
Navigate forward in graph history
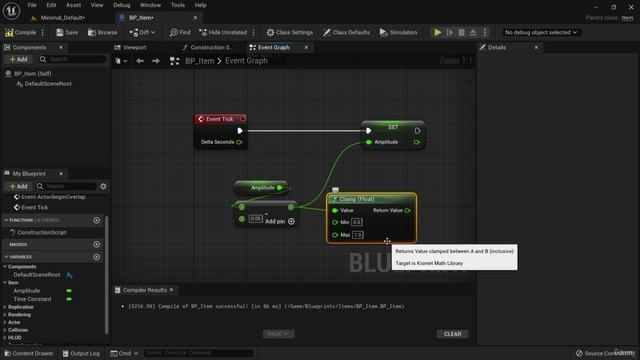156,61
